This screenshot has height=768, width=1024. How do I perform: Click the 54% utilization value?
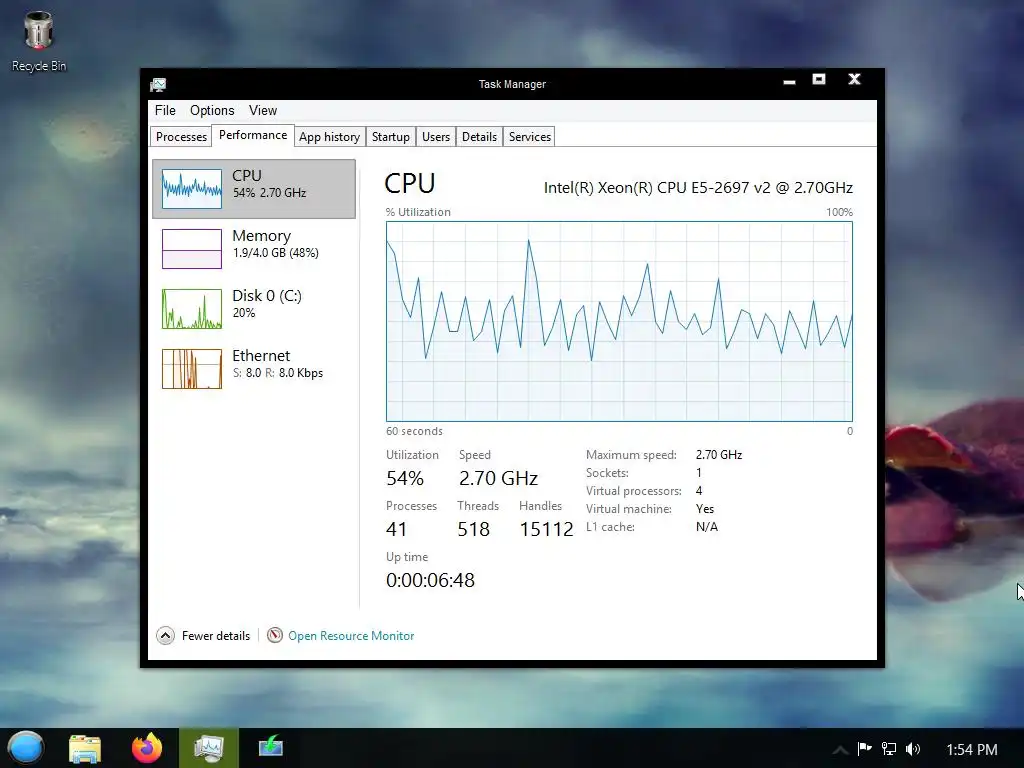(405, 479)
